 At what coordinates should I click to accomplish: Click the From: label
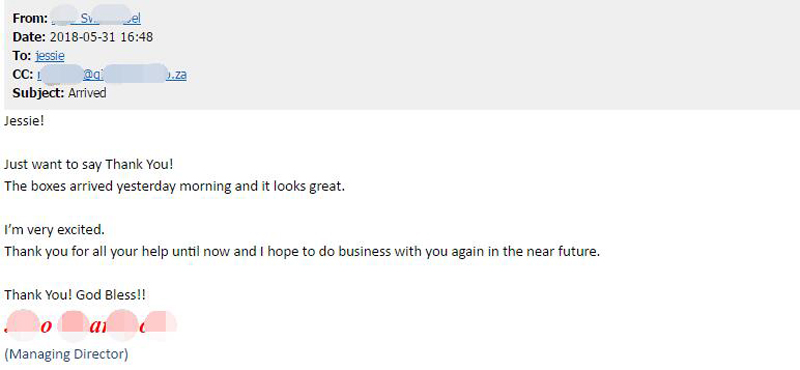point(31,19)
